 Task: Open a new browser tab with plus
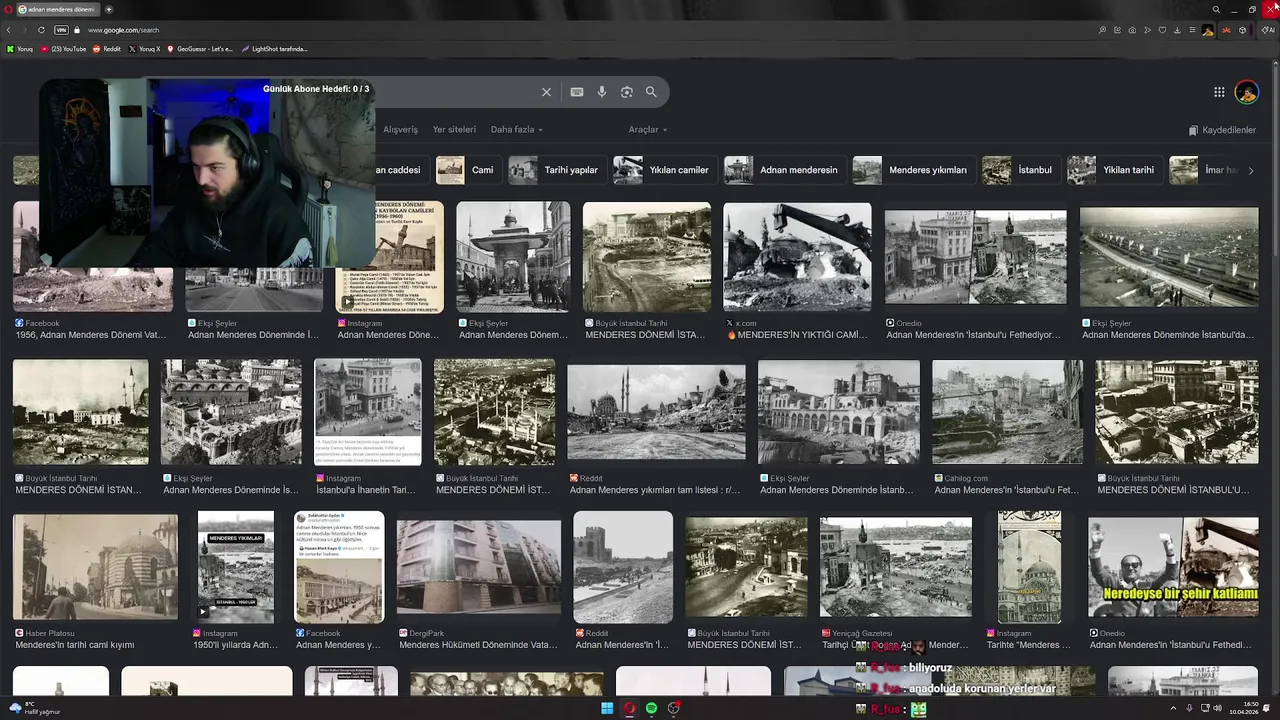[107, 9]
